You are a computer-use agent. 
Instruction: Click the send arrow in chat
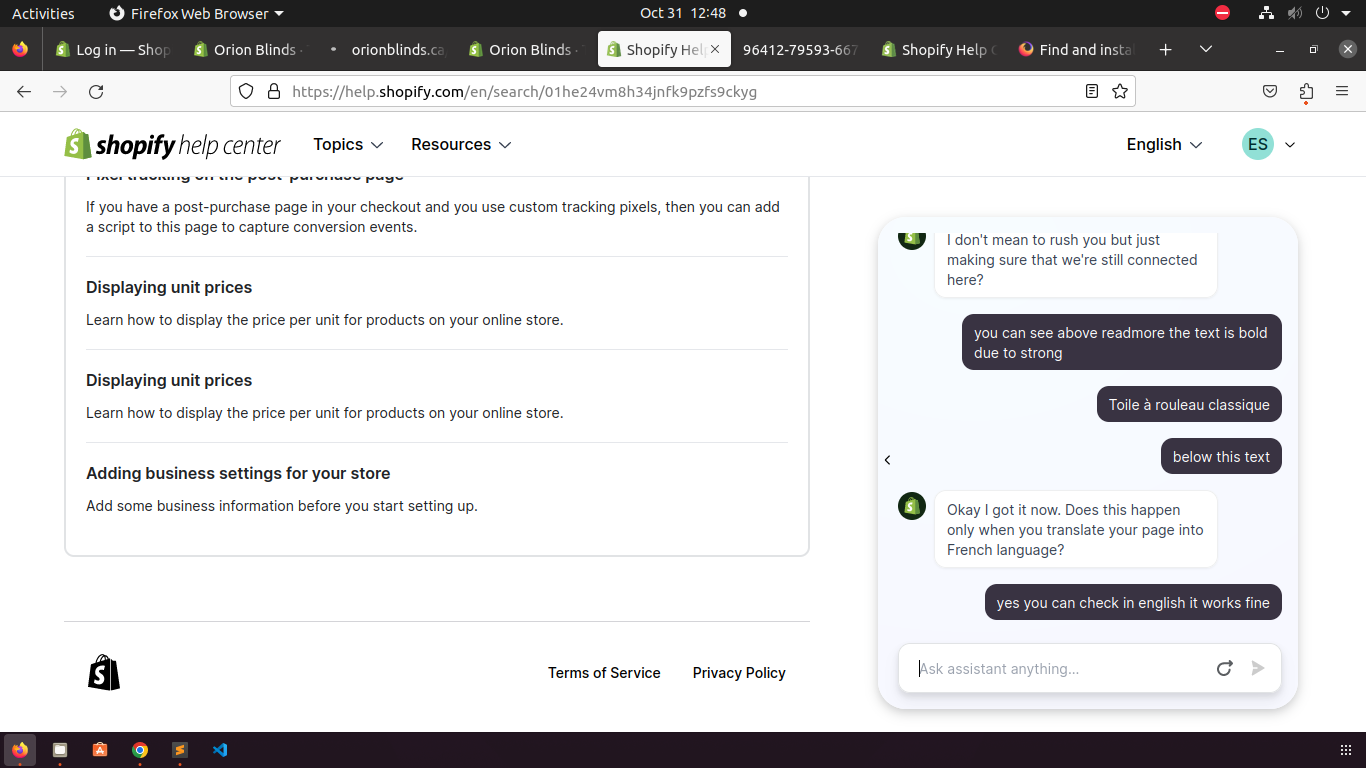tap(1258, 669)
